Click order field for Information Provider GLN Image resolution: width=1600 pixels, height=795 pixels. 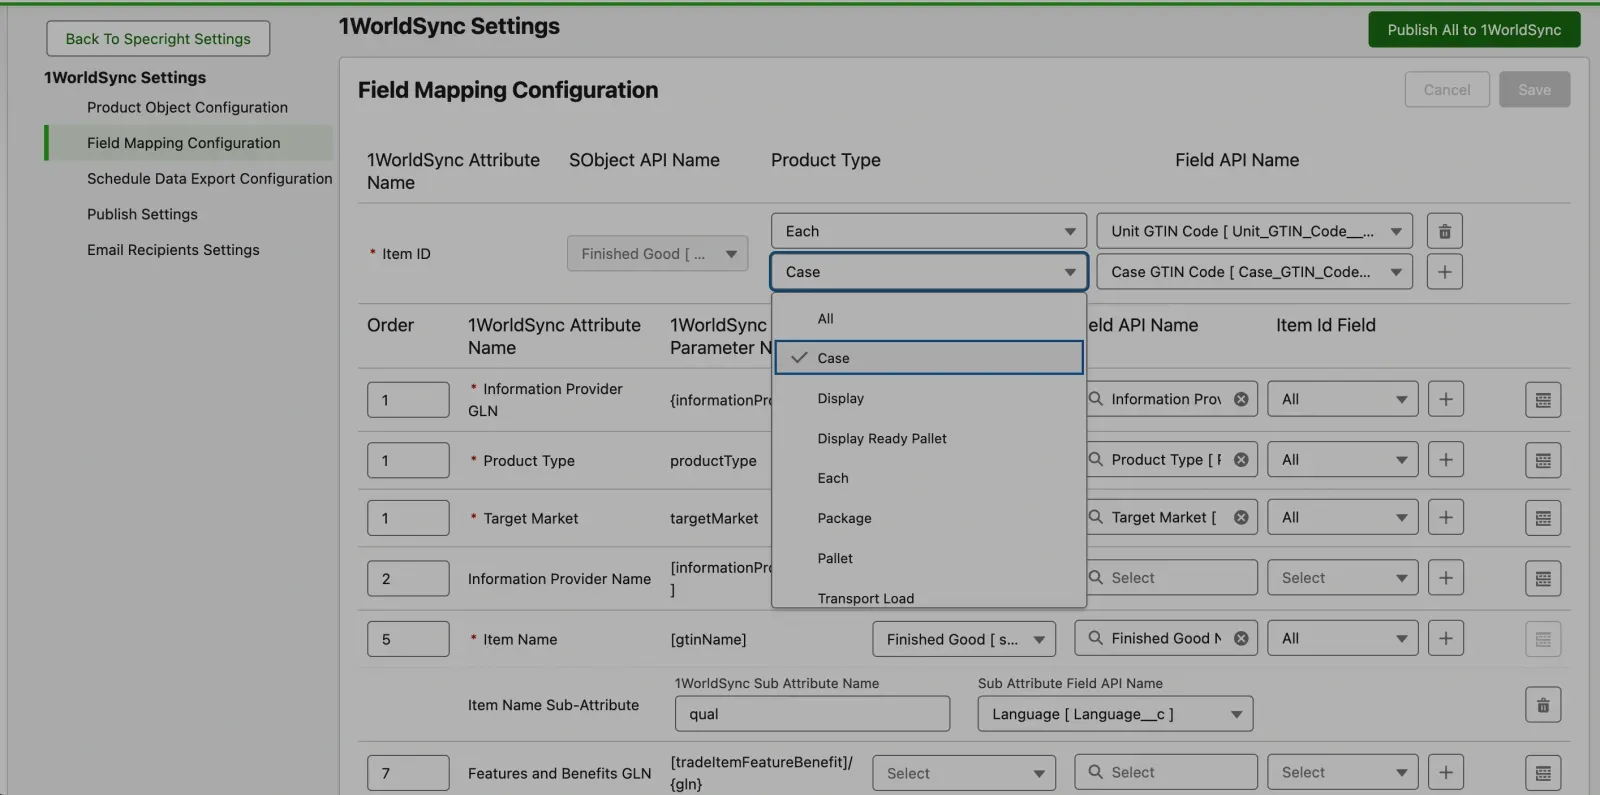click(x=408, y=400)
